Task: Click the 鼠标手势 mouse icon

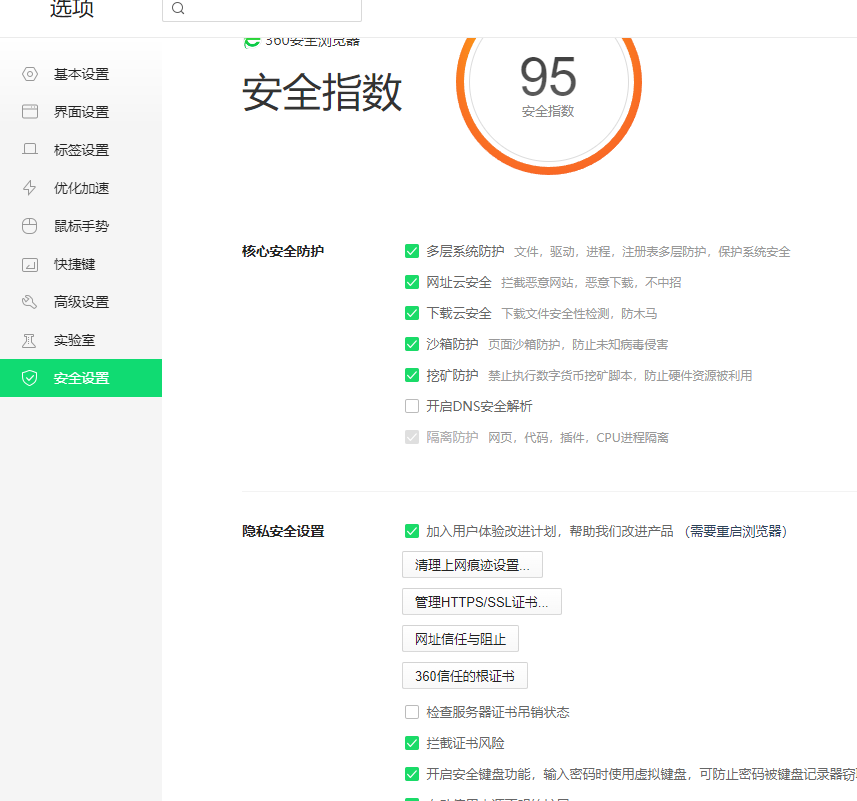Action: [x=30, y=226]
